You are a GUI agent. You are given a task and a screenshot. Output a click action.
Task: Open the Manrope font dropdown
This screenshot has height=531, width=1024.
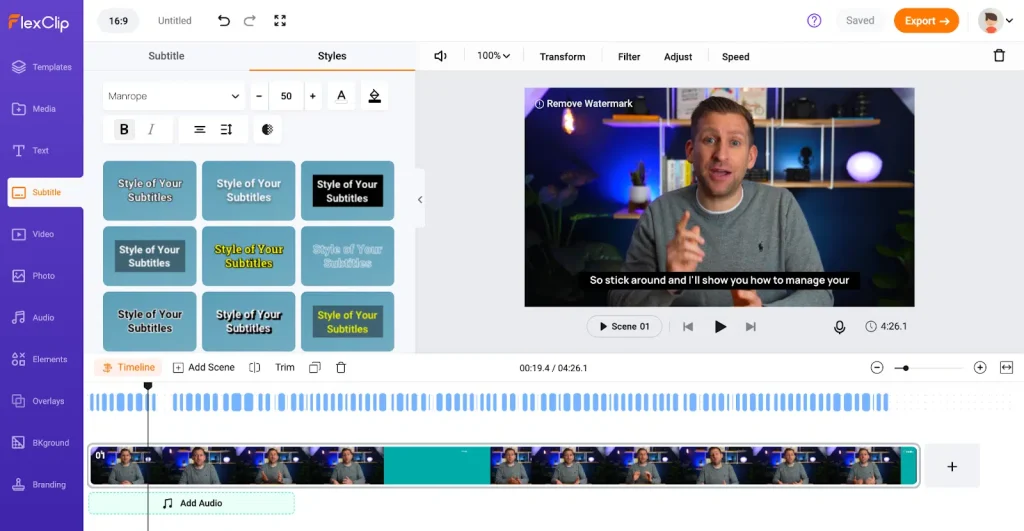173,96
